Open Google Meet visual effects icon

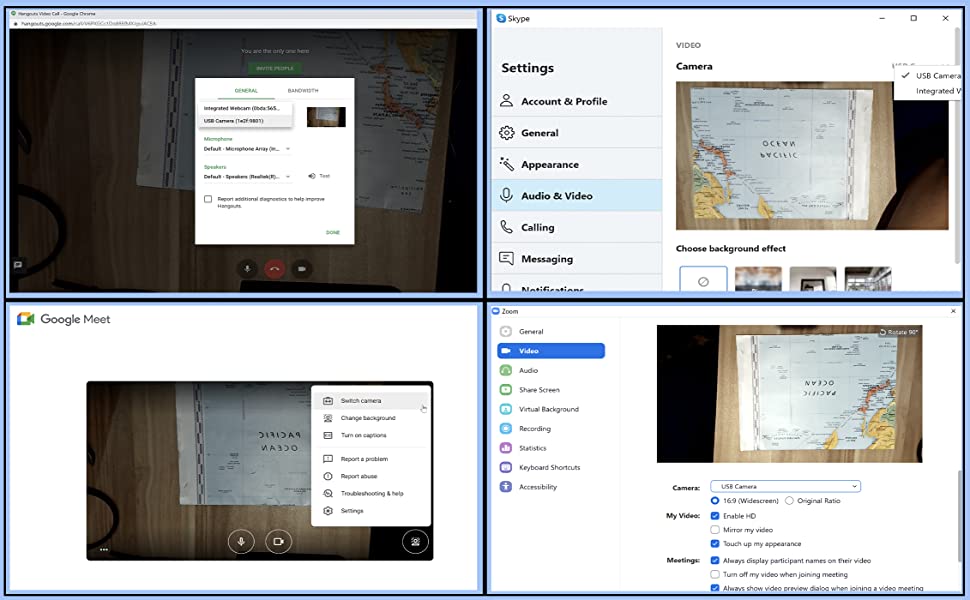(415, 541)
